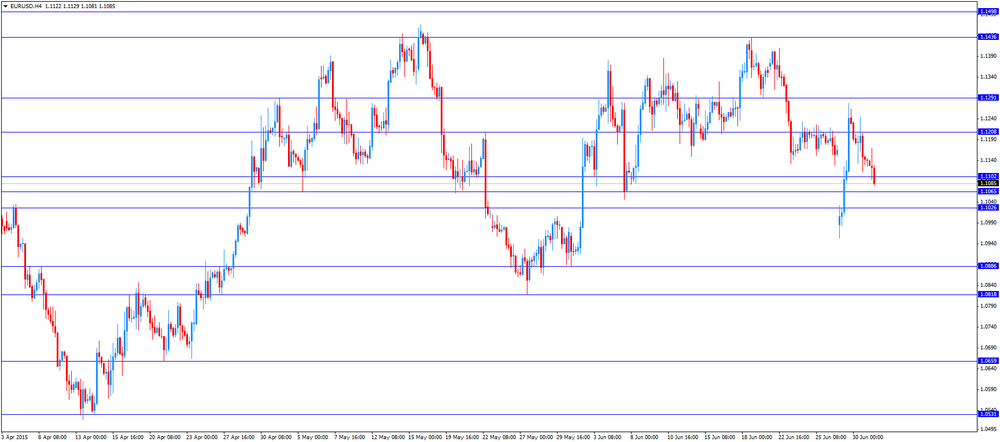Select the 1.0886 horizontal level price tag
This screenshot has width=1000, height=442.
pyautogui.click(x=988, y=266)
